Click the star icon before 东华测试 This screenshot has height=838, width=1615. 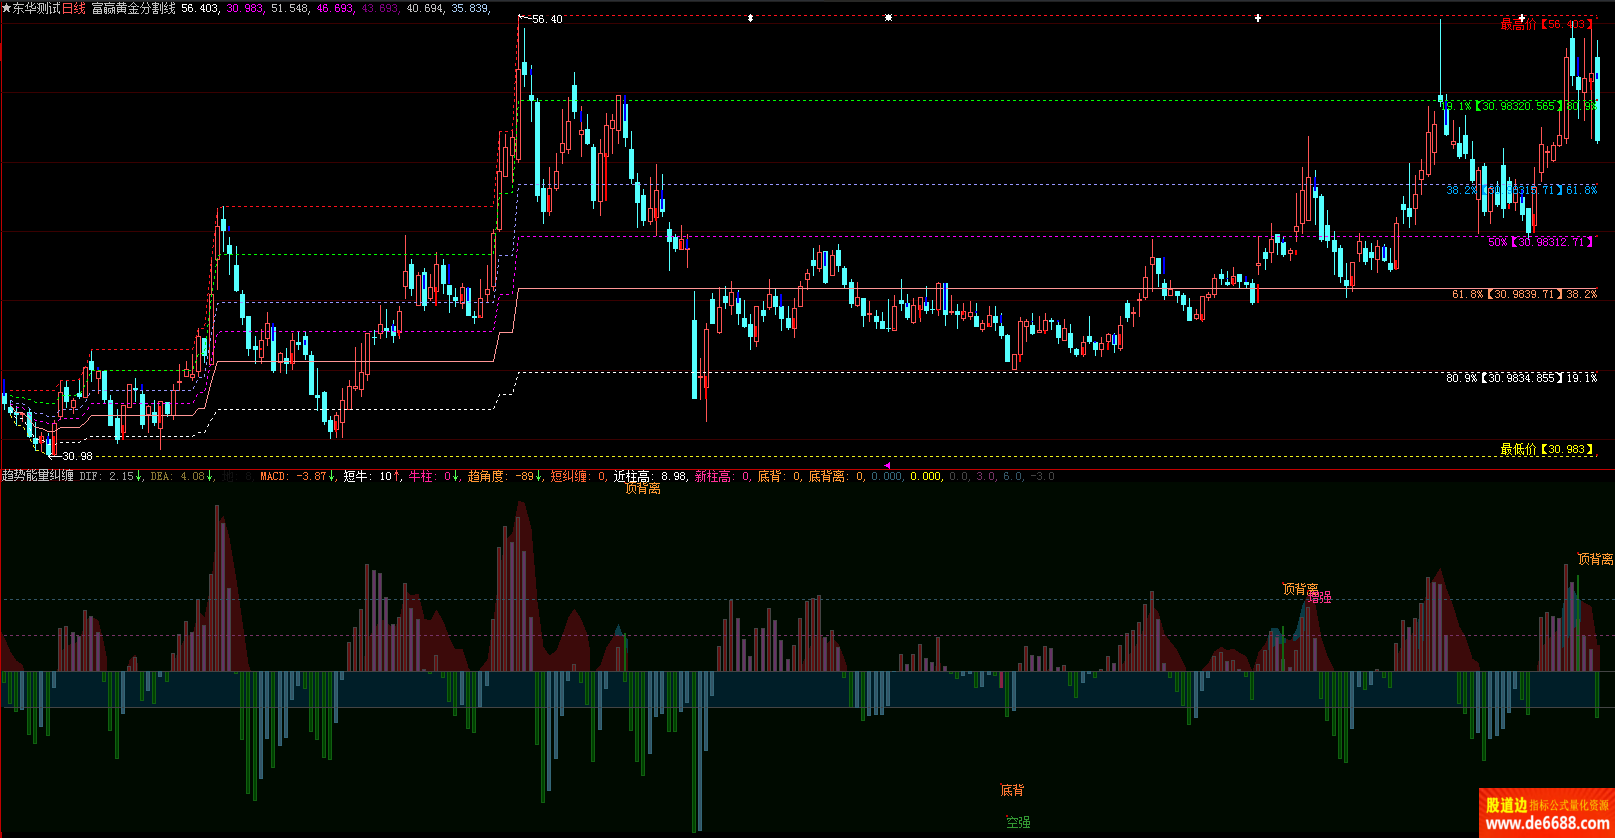[x=6, y=8]
